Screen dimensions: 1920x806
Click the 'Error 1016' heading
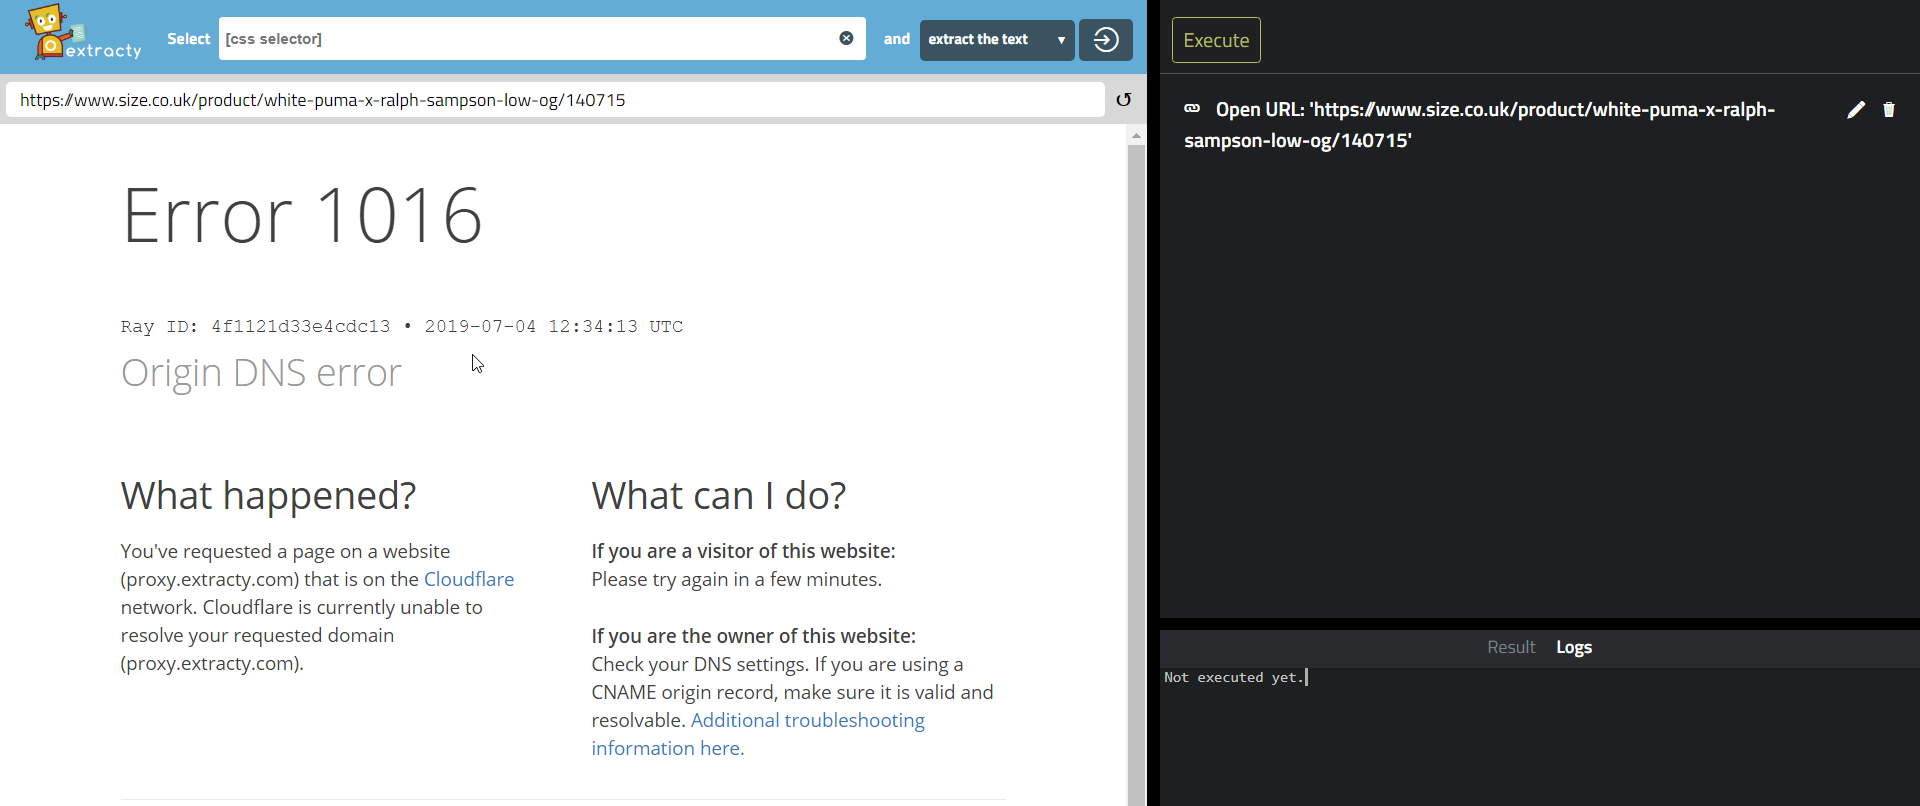302,215
